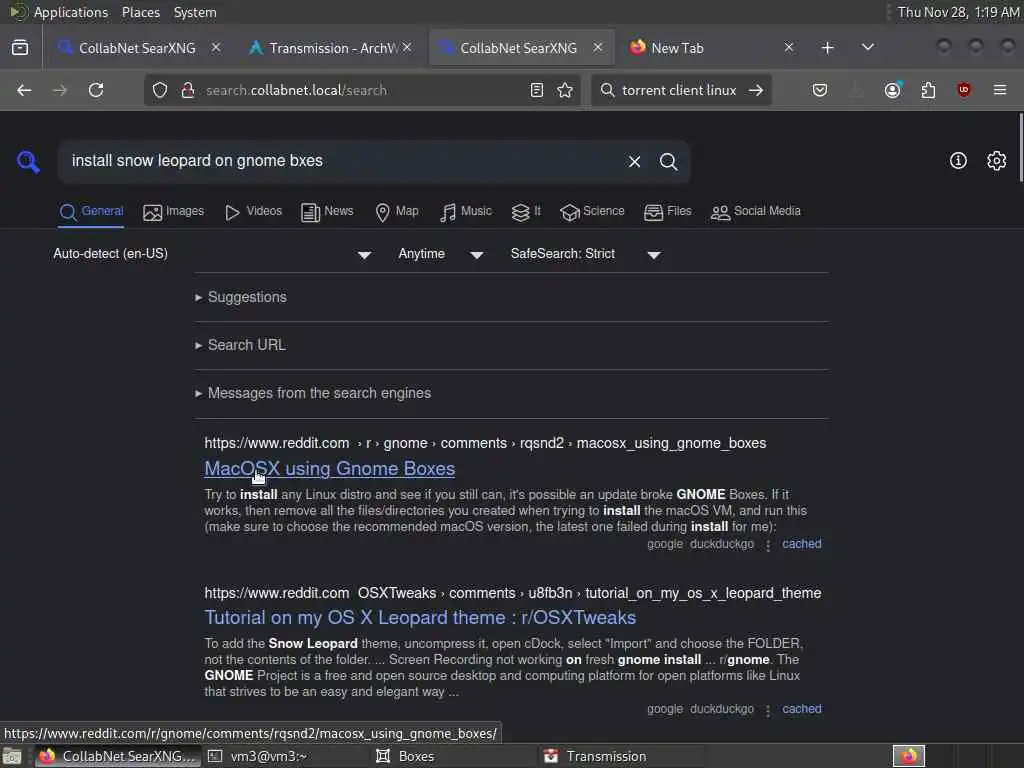Open a new tab with plus button
This screenshot has width=1024, height=768.
(x=827, y=48)
